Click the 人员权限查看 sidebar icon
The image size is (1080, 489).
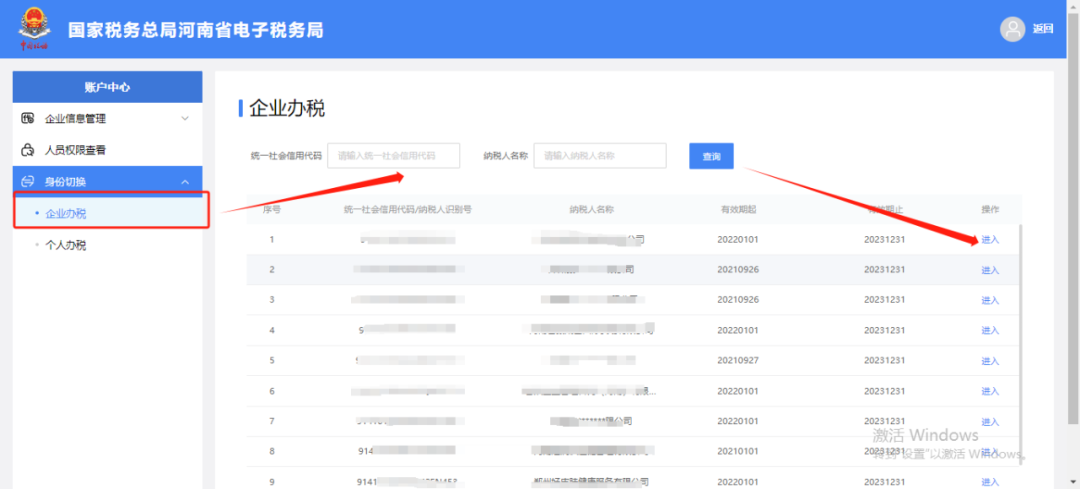(x=28, y=150)
